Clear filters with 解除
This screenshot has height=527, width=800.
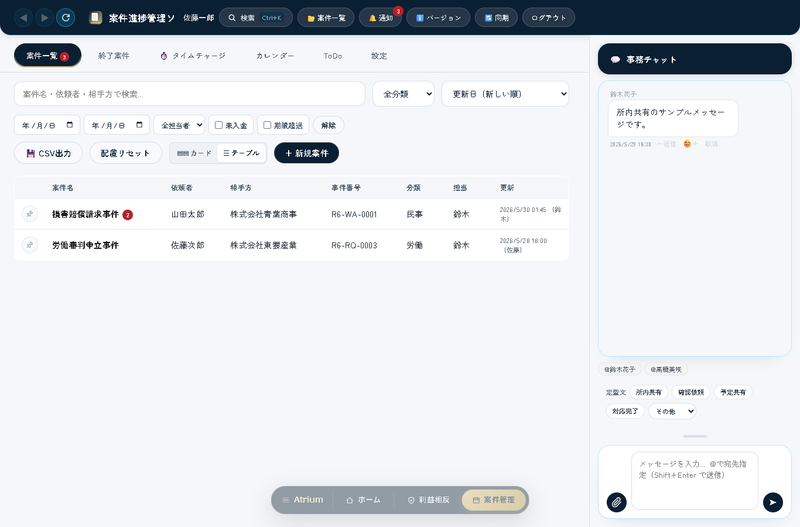[x=328, y=125]
